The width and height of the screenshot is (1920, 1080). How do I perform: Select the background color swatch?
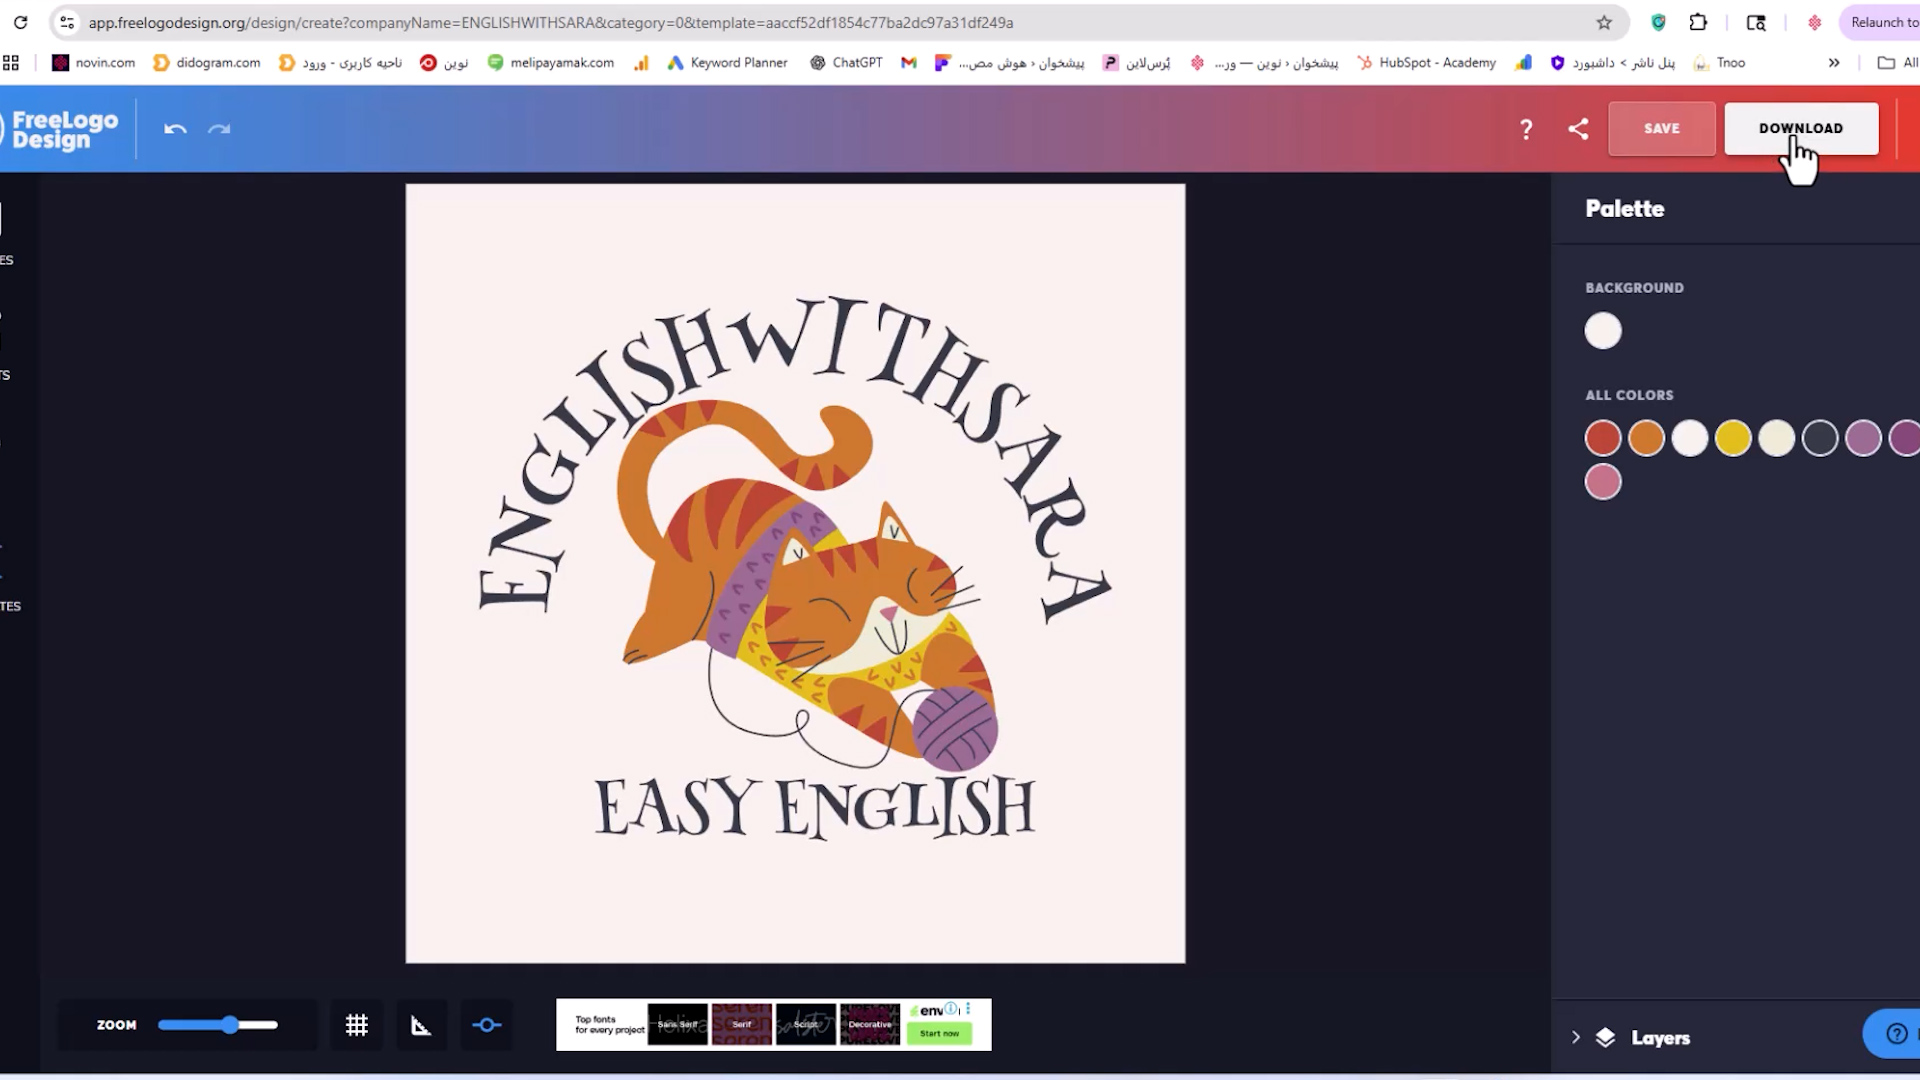1603,331
